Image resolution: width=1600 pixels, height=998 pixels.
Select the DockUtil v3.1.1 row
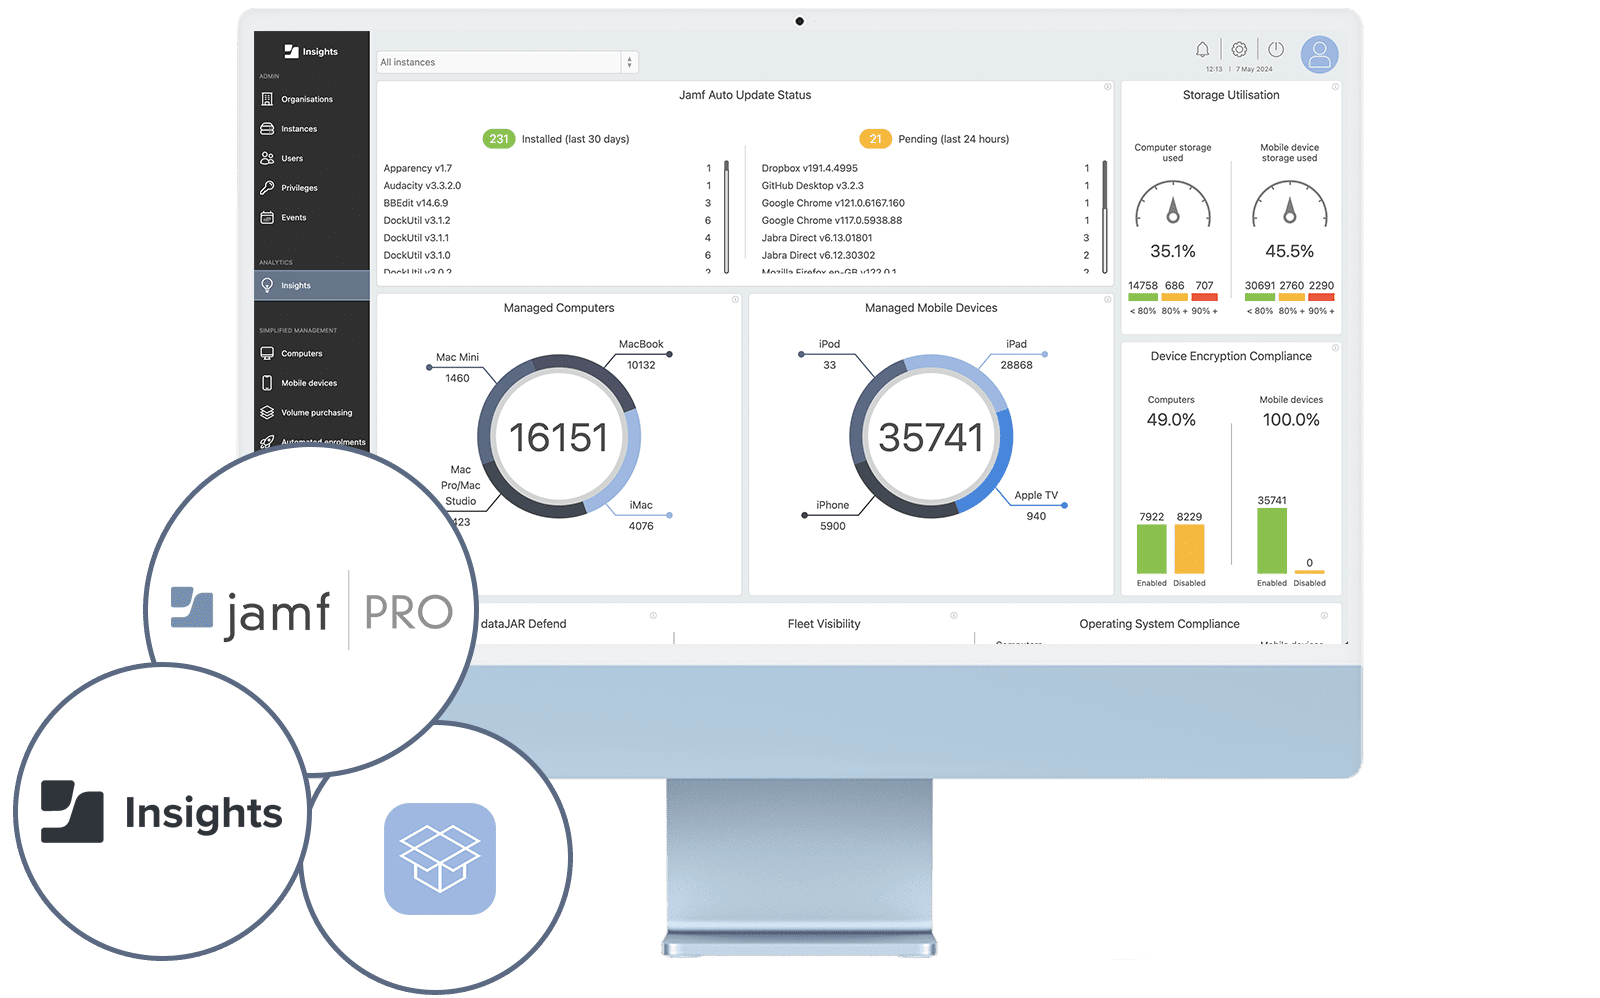[547, 238]
